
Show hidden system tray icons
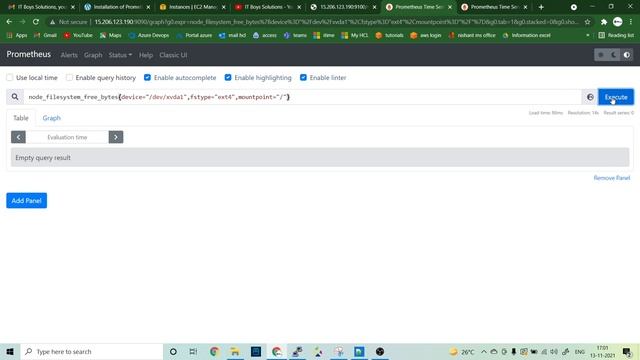coord(484,351)
